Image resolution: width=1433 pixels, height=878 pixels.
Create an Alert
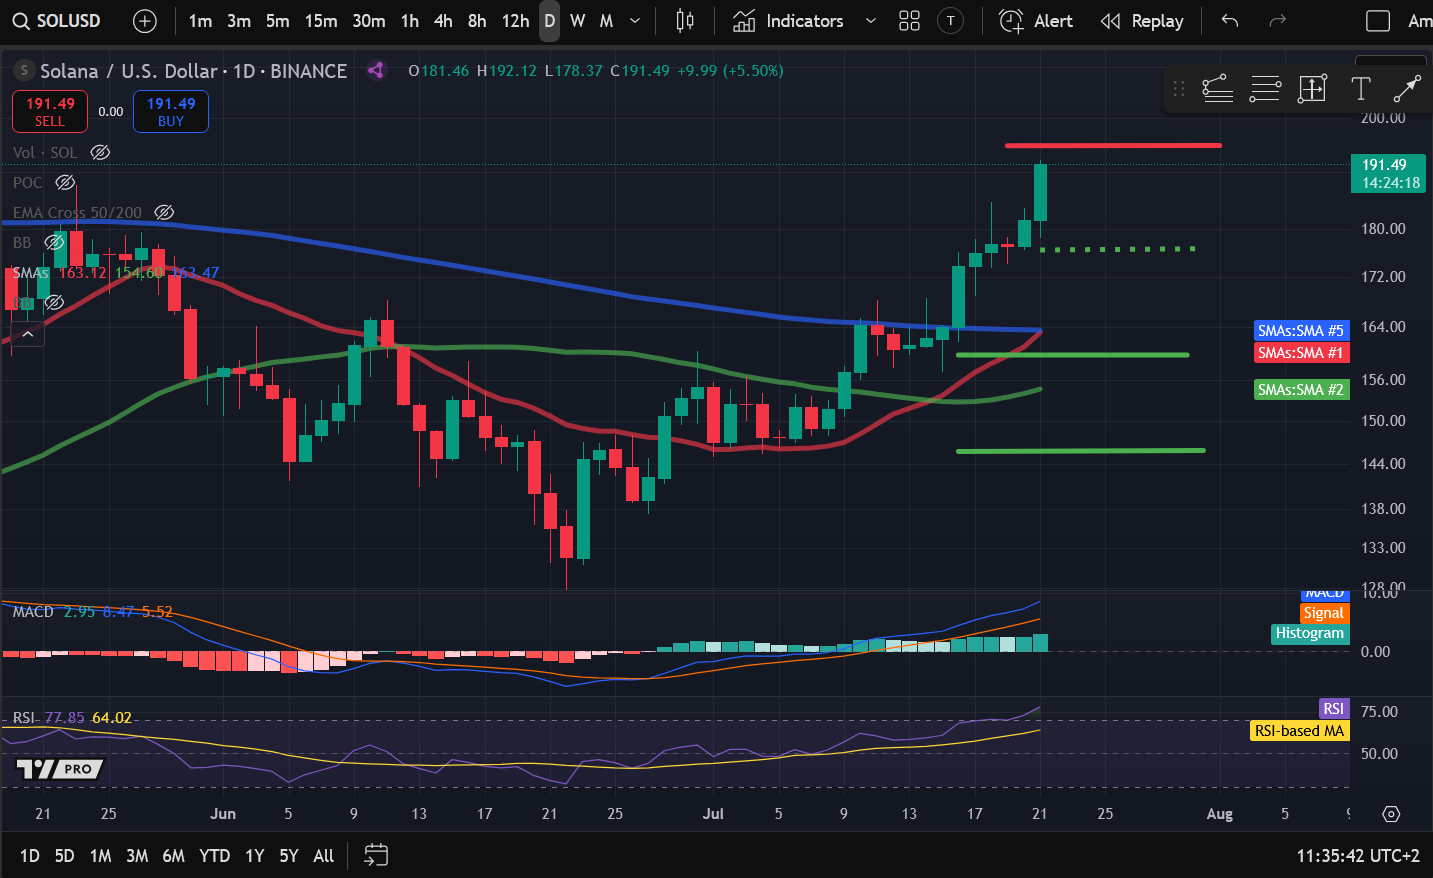(1036, 21)
